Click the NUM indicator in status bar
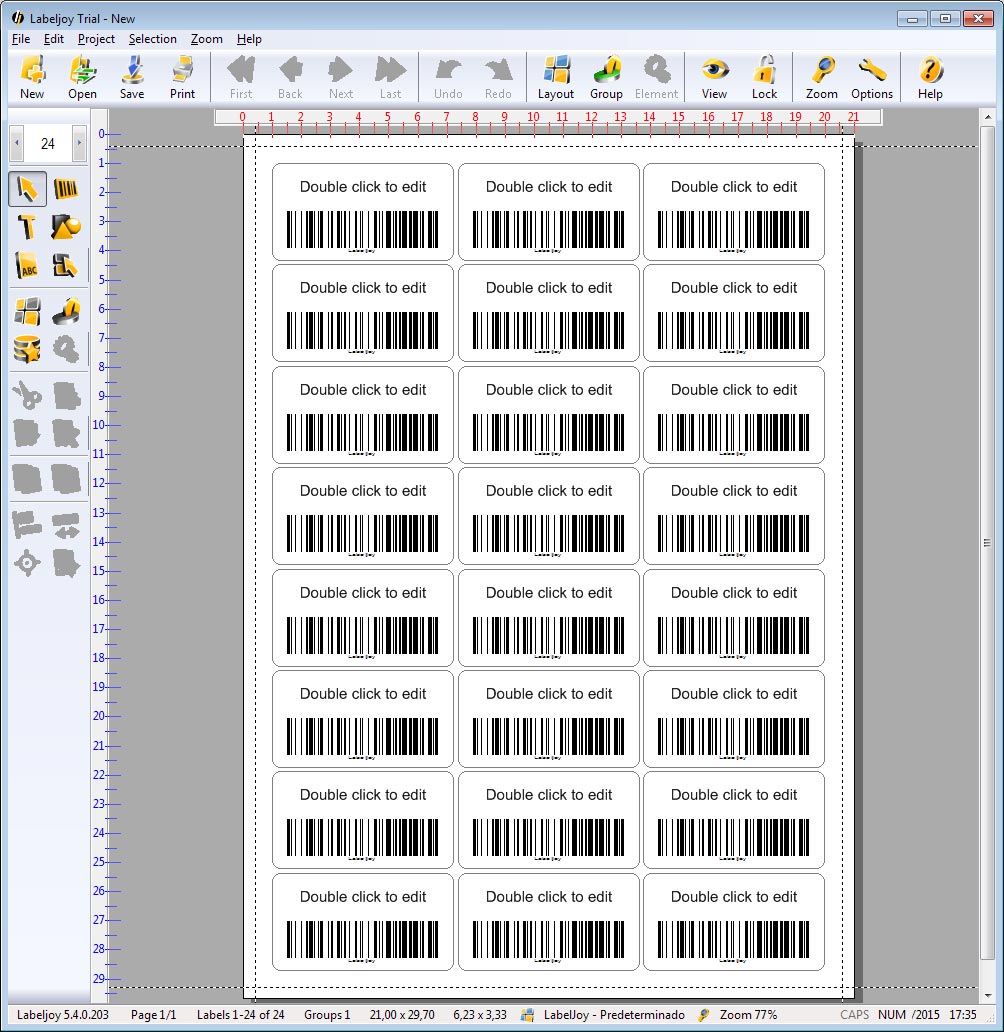Image resolution: width=1004 pixels, height=1032 pixels. 891,1015
